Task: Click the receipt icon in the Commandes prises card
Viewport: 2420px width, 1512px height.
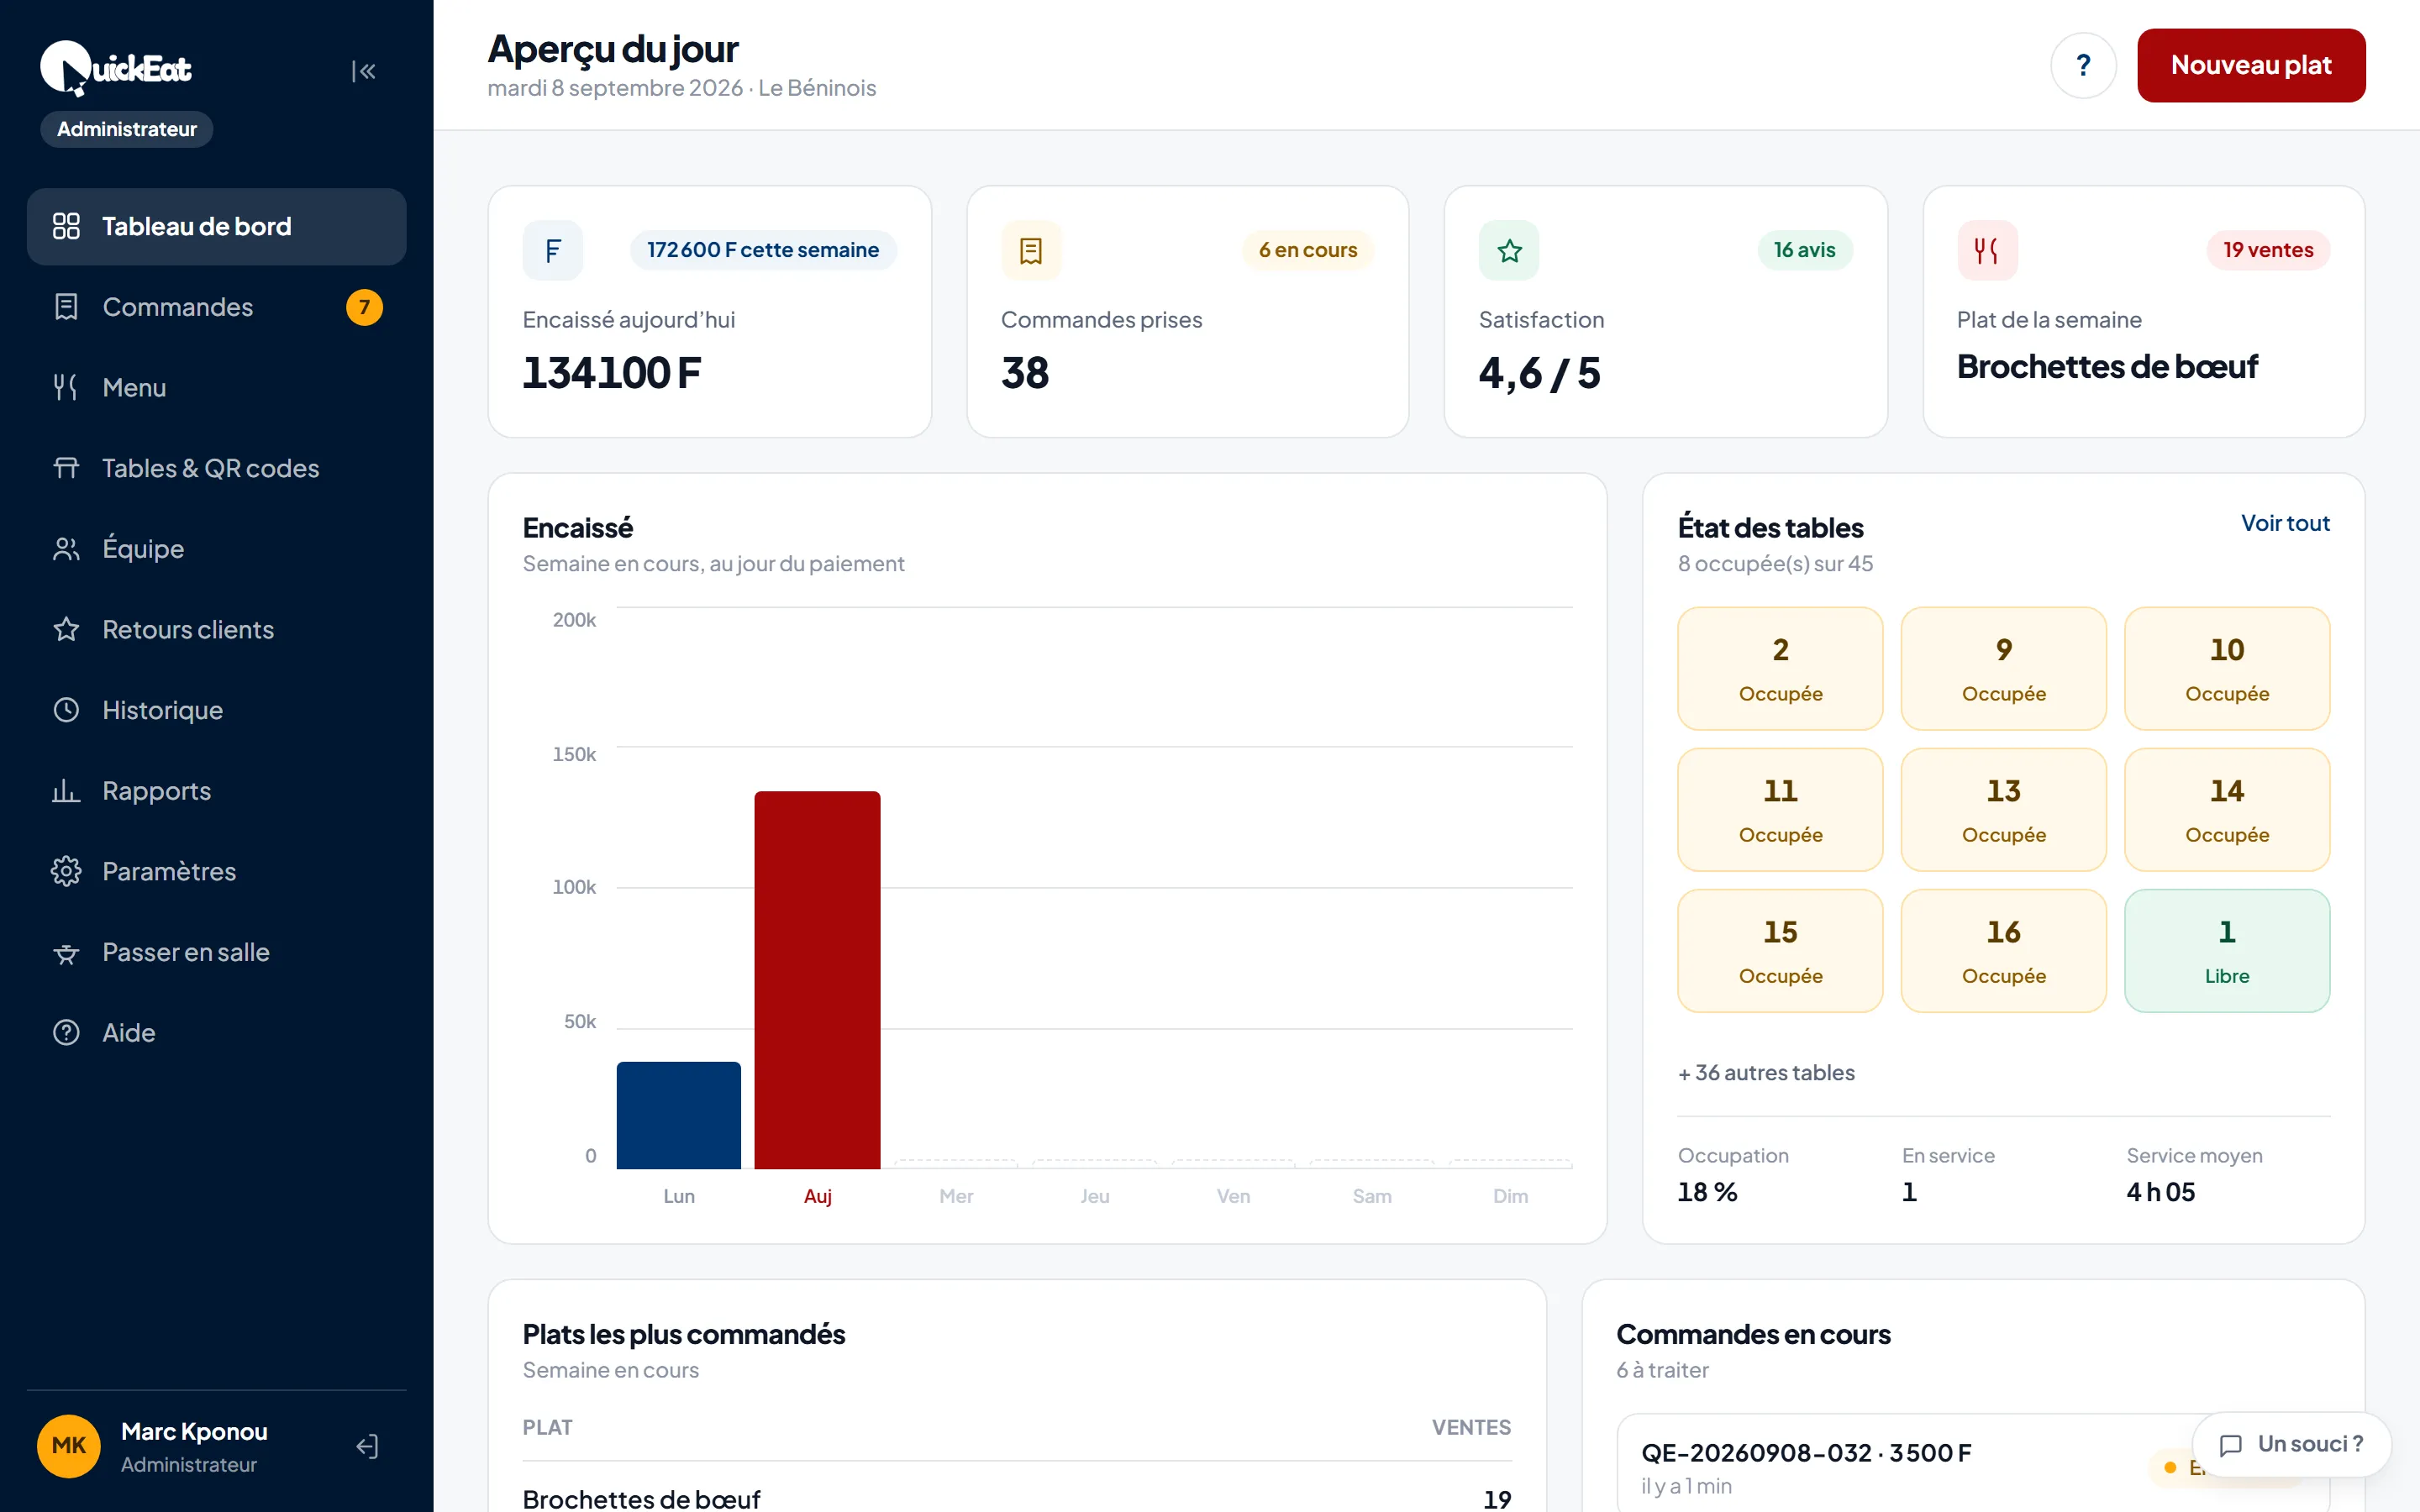Action: (1031, 250)
